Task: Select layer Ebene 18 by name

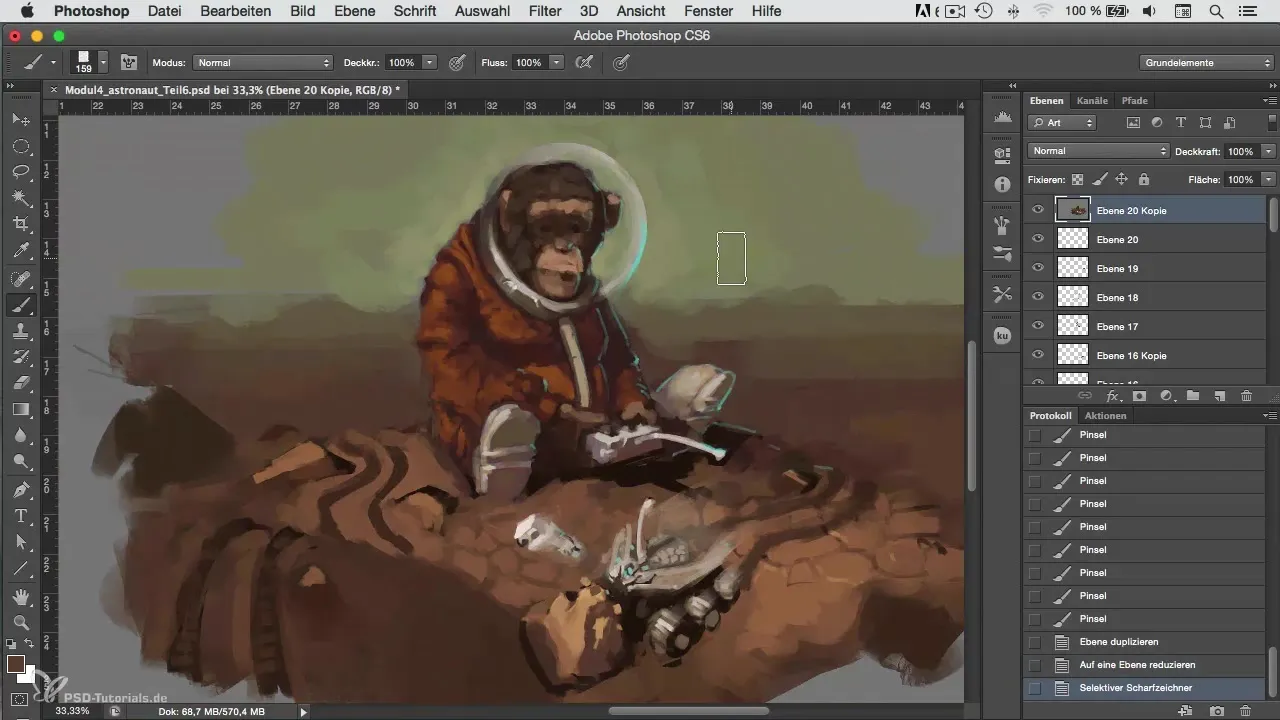Action: click(1117, 298)
